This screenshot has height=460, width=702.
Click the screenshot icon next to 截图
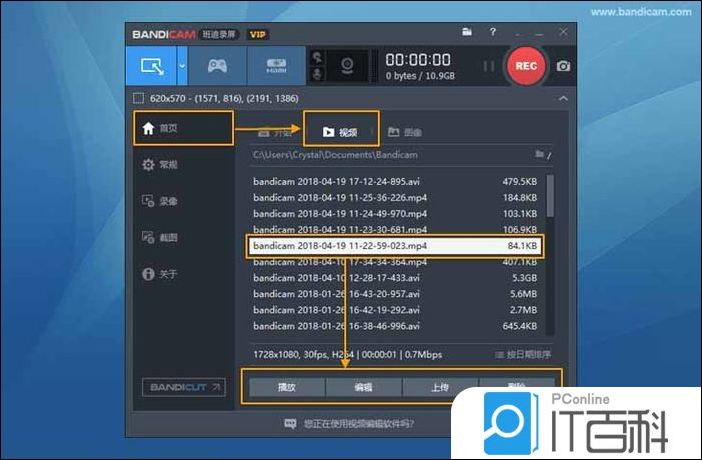point(148,237)
